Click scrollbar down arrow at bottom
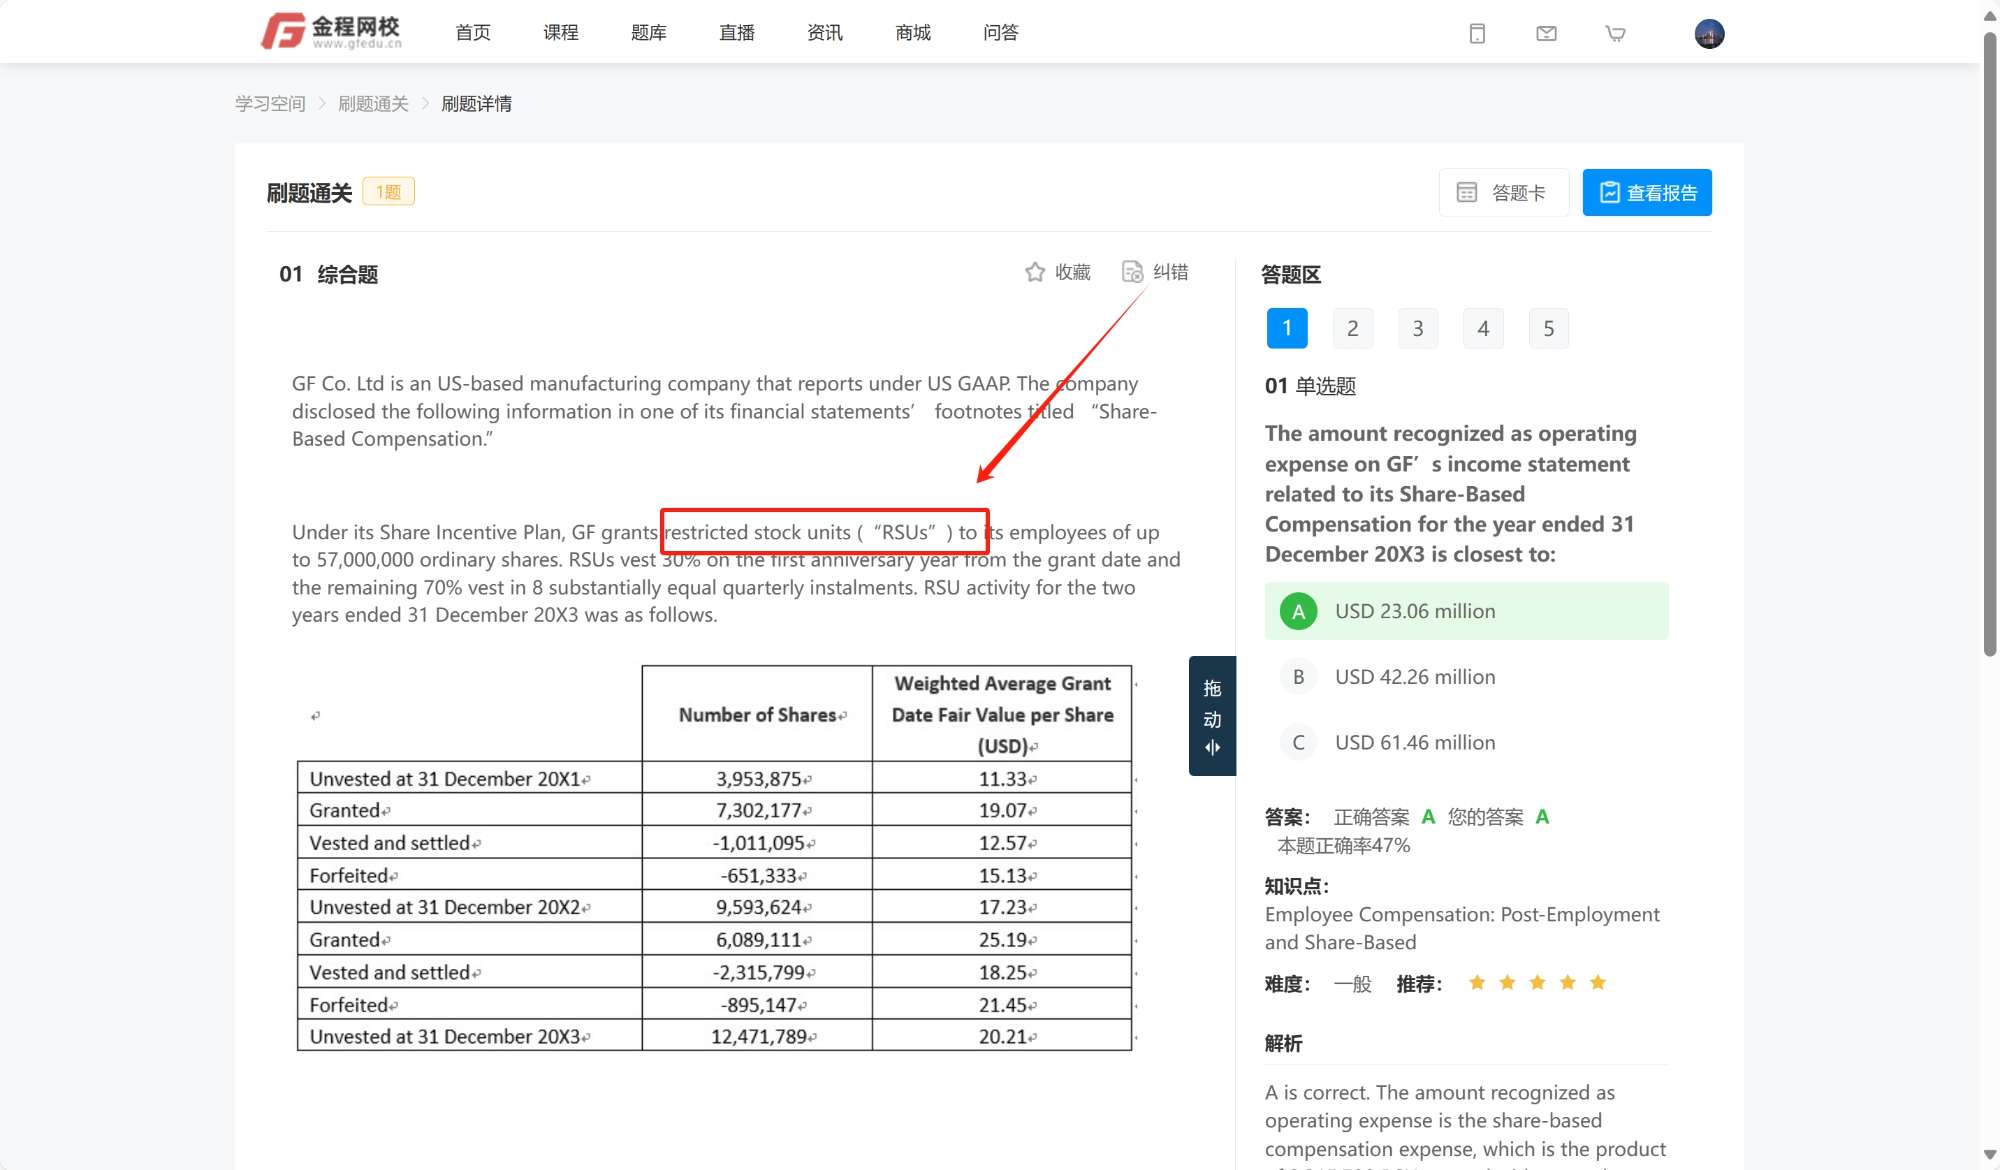 [1990, 1155]
